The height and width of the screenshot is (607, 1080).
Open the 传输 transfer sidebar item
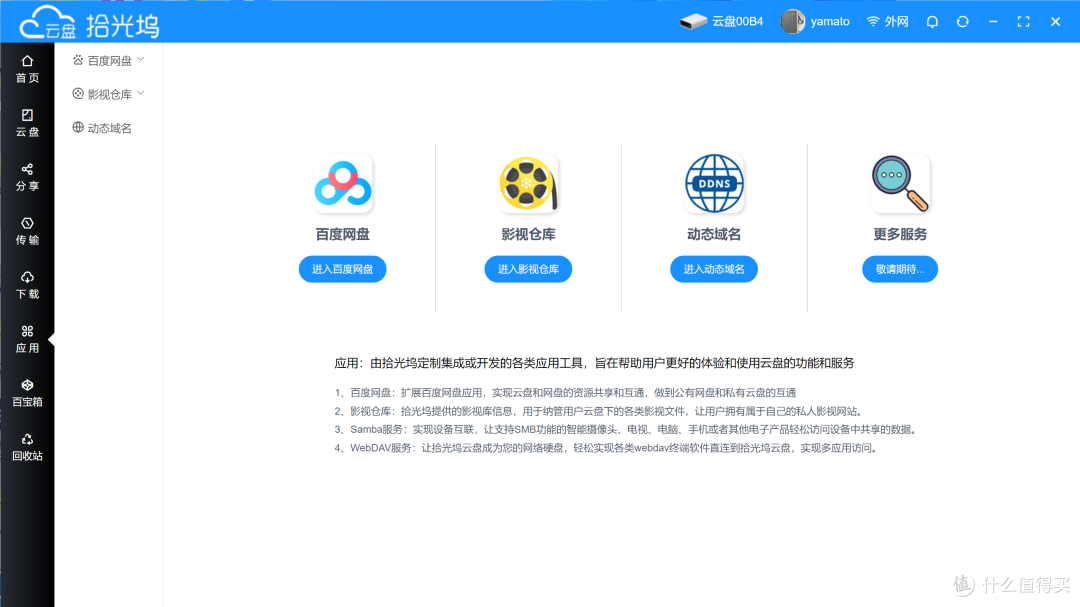click(x=27, y=231)
